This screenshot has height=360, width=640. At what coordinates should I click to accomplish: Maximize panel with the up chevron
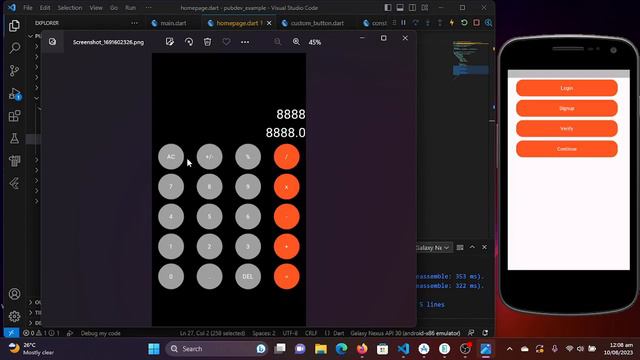(472, 247)
